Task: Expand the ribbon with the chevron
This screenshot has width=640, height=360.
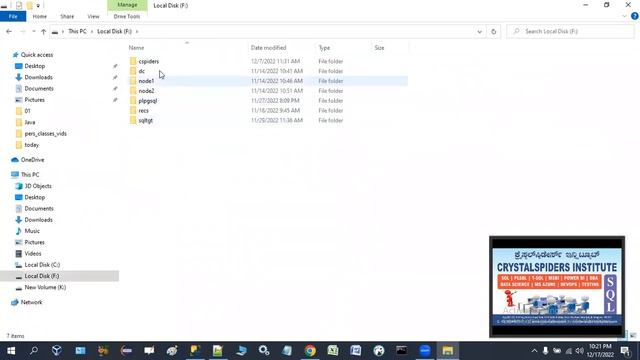Action: point(624,16)
